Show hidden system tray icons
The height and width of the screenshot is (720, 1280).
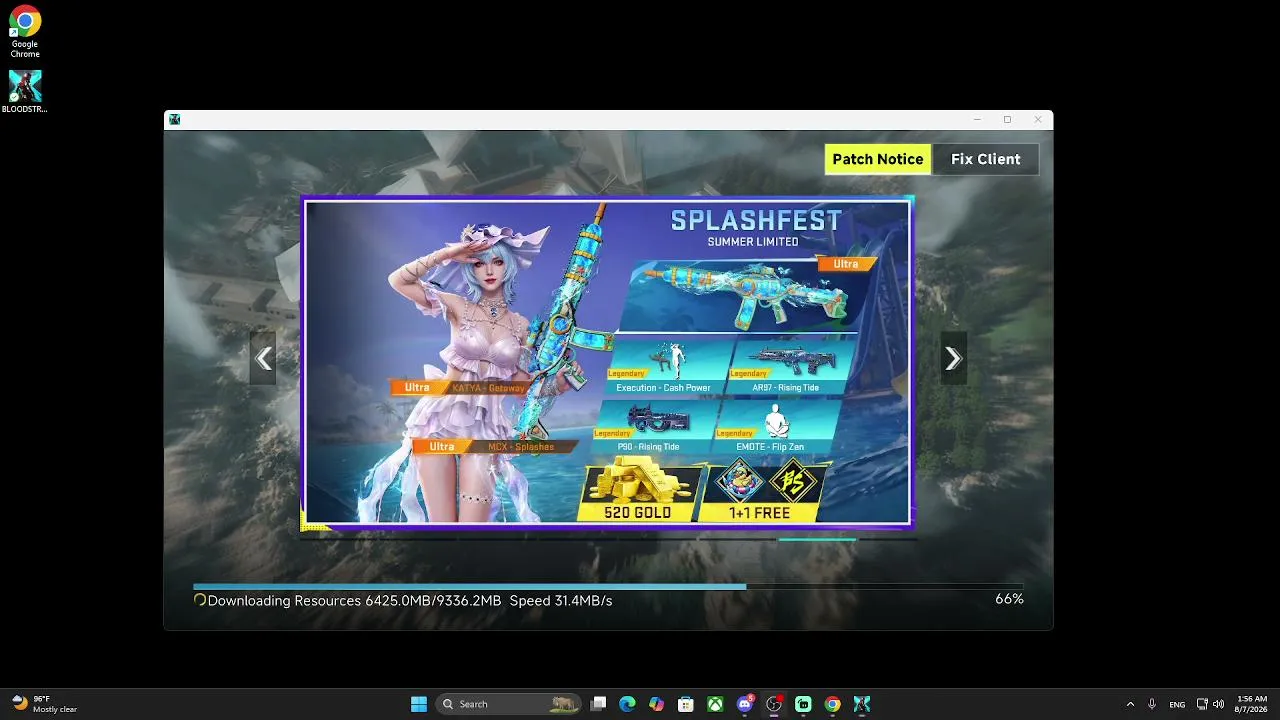[1130, 704]
